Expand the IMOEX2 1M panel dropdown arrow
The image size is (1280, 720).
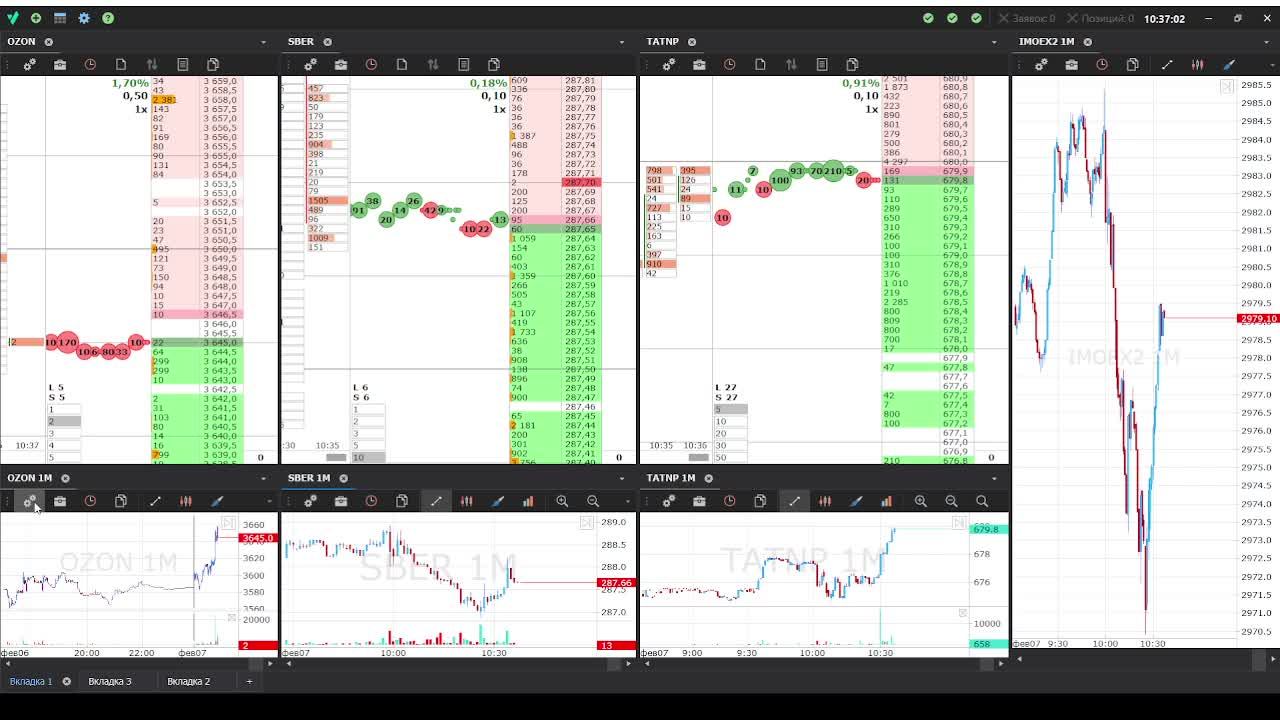coord(1266,42)
